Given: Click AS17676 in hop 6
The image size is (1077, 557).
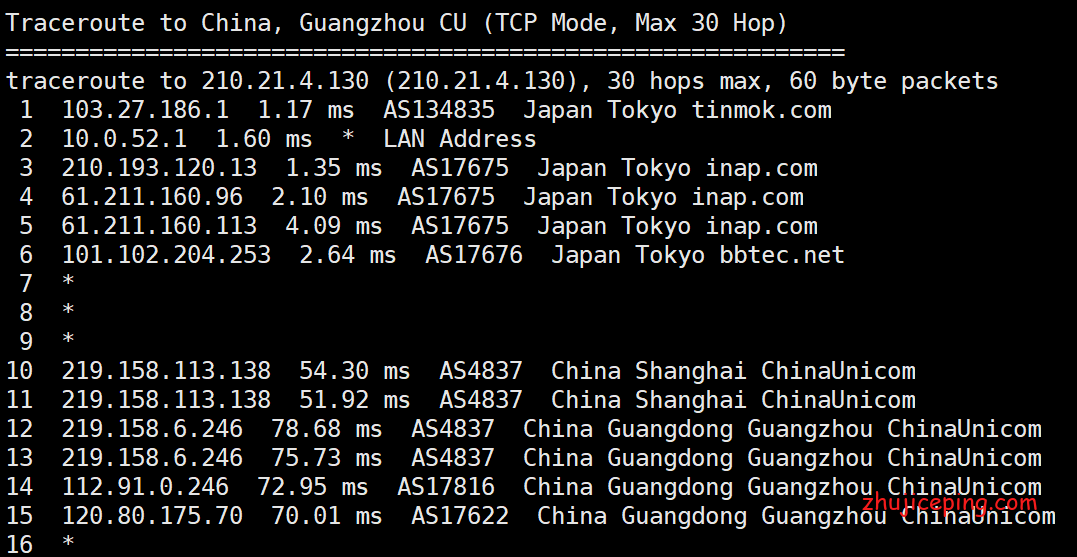Looking at the screenshot, I should (474, 255).
